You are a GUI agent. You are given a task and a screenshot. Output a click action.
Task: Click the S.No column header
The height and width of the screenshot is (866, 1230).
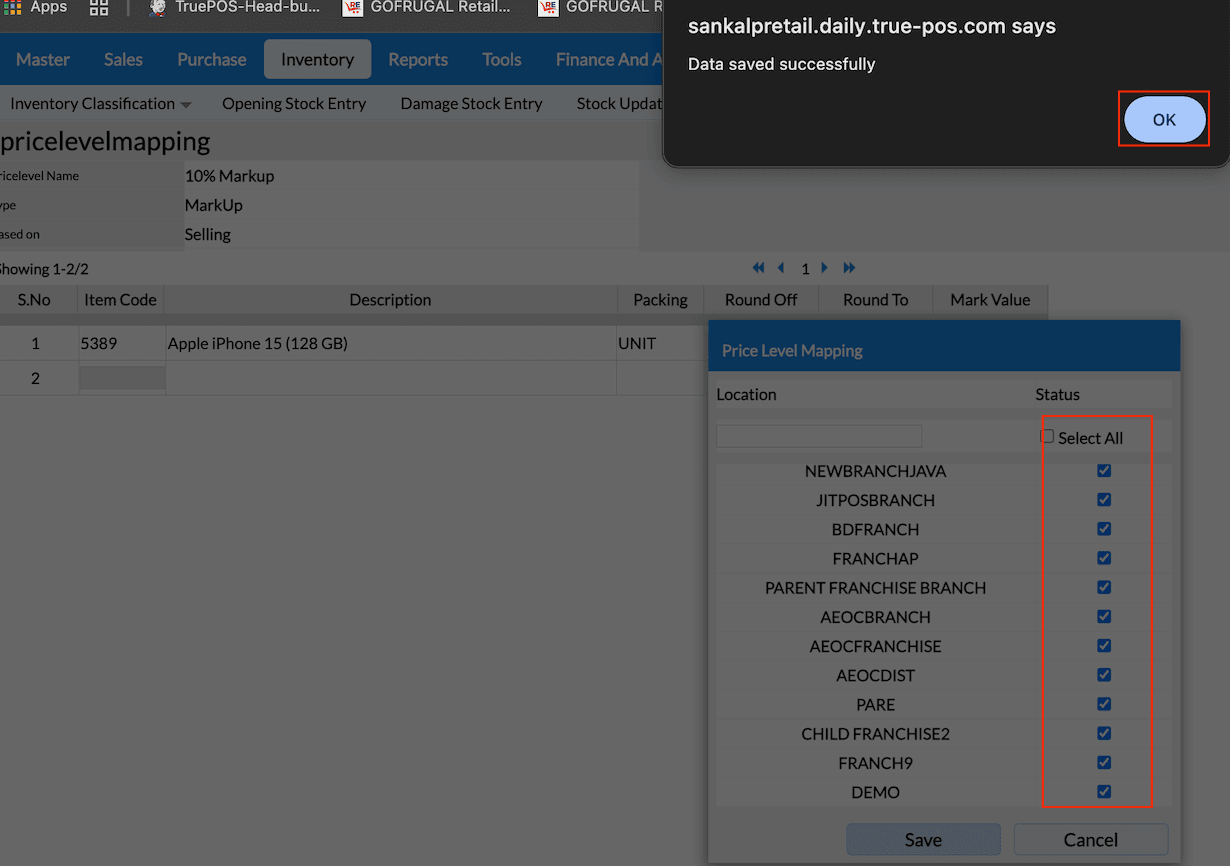pos(35,300)
